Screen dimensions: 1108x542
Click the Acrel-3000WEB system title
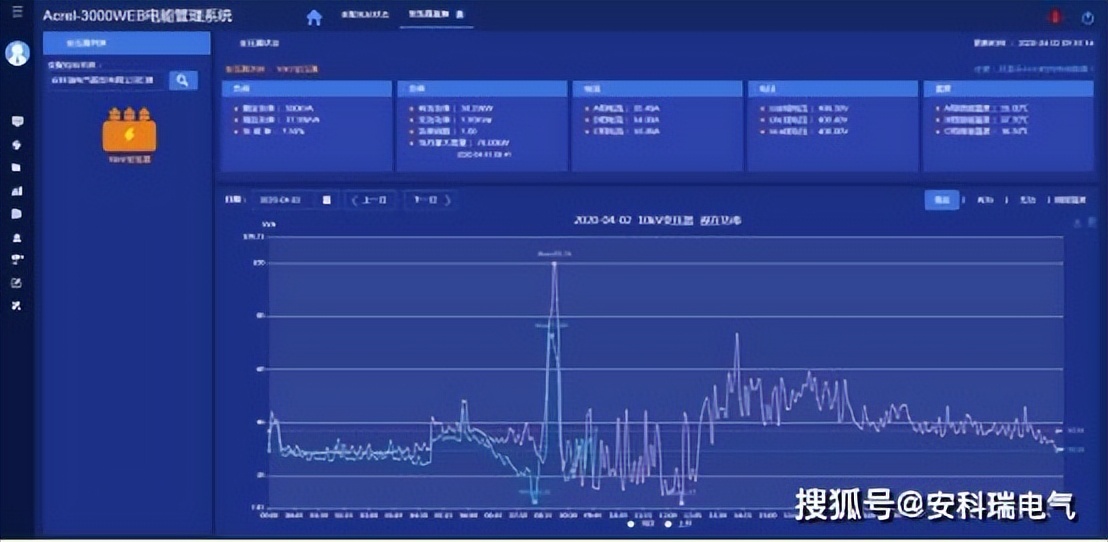tap(137, 16)
